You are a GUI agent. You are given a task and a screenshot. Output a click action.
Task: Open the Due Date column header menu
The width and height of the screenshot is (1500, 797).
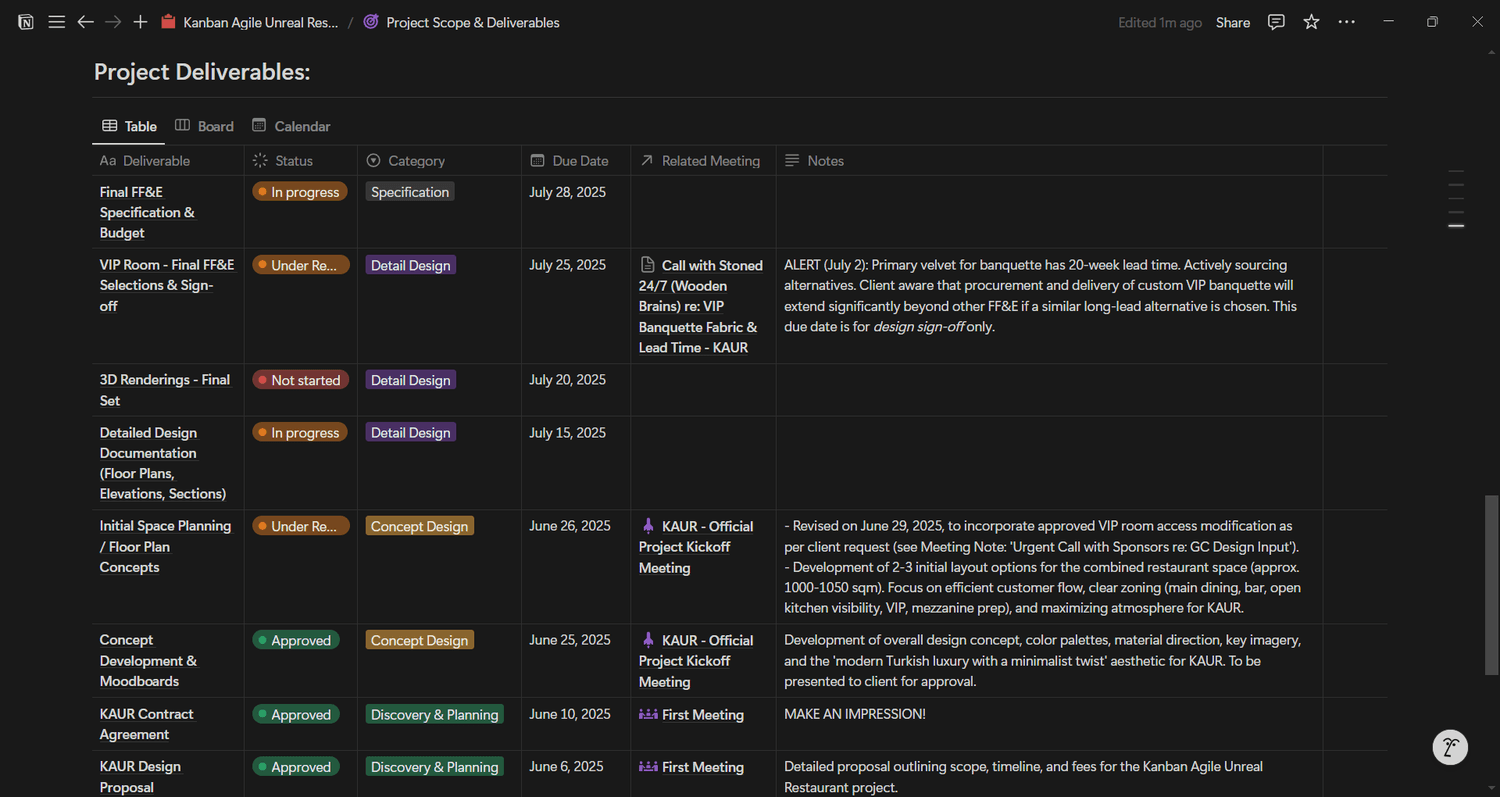pyautogui.click(x=579, y=161)
